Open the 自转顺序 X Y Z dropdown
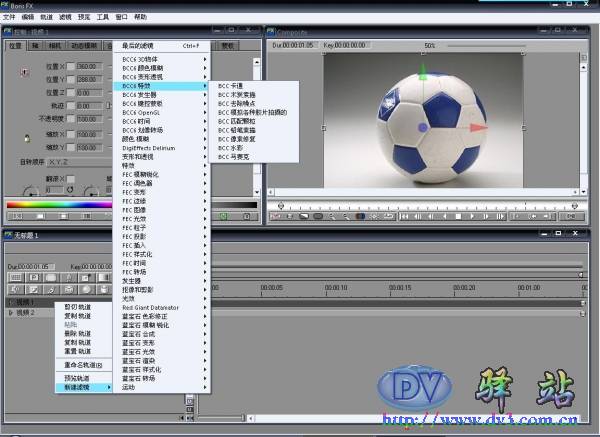 (80, 162)
